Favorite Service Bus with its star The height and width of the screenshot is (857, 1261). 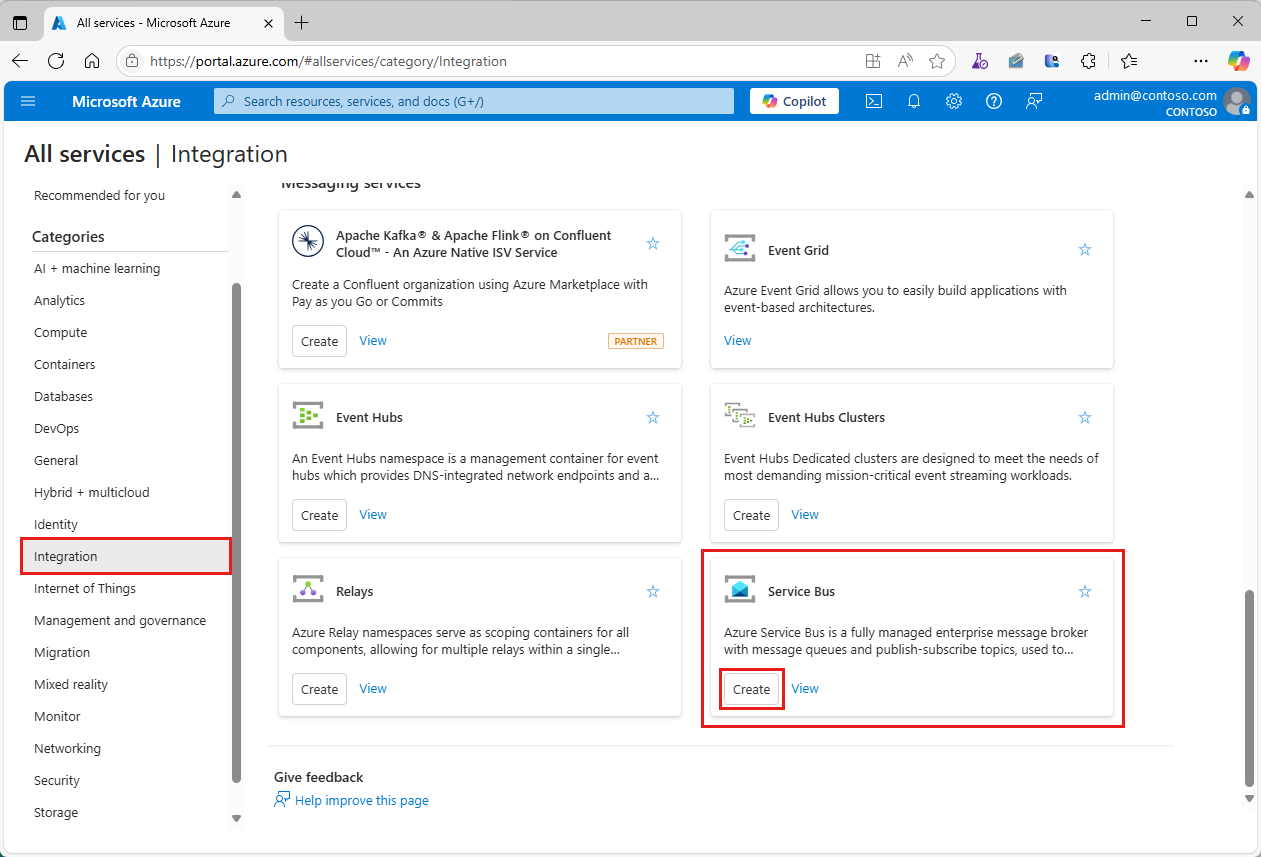[1085, 592]
